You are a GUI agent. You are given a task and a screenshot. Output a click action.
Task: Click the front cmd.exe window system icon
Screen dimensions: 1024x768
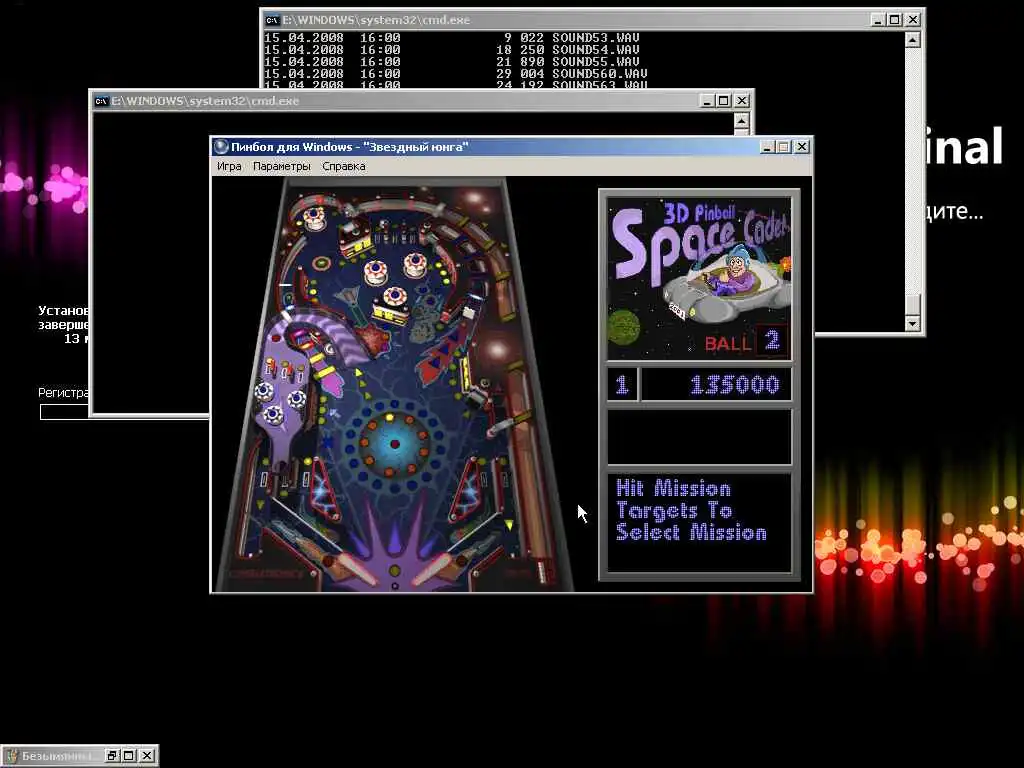101,101
